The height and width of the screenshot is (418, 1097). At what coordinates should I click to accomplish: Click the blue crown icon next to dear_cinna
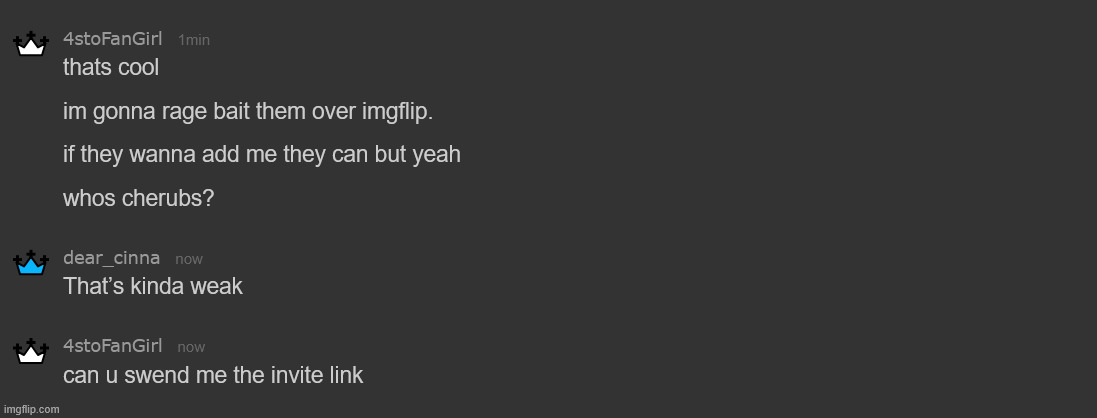[31, 263]
